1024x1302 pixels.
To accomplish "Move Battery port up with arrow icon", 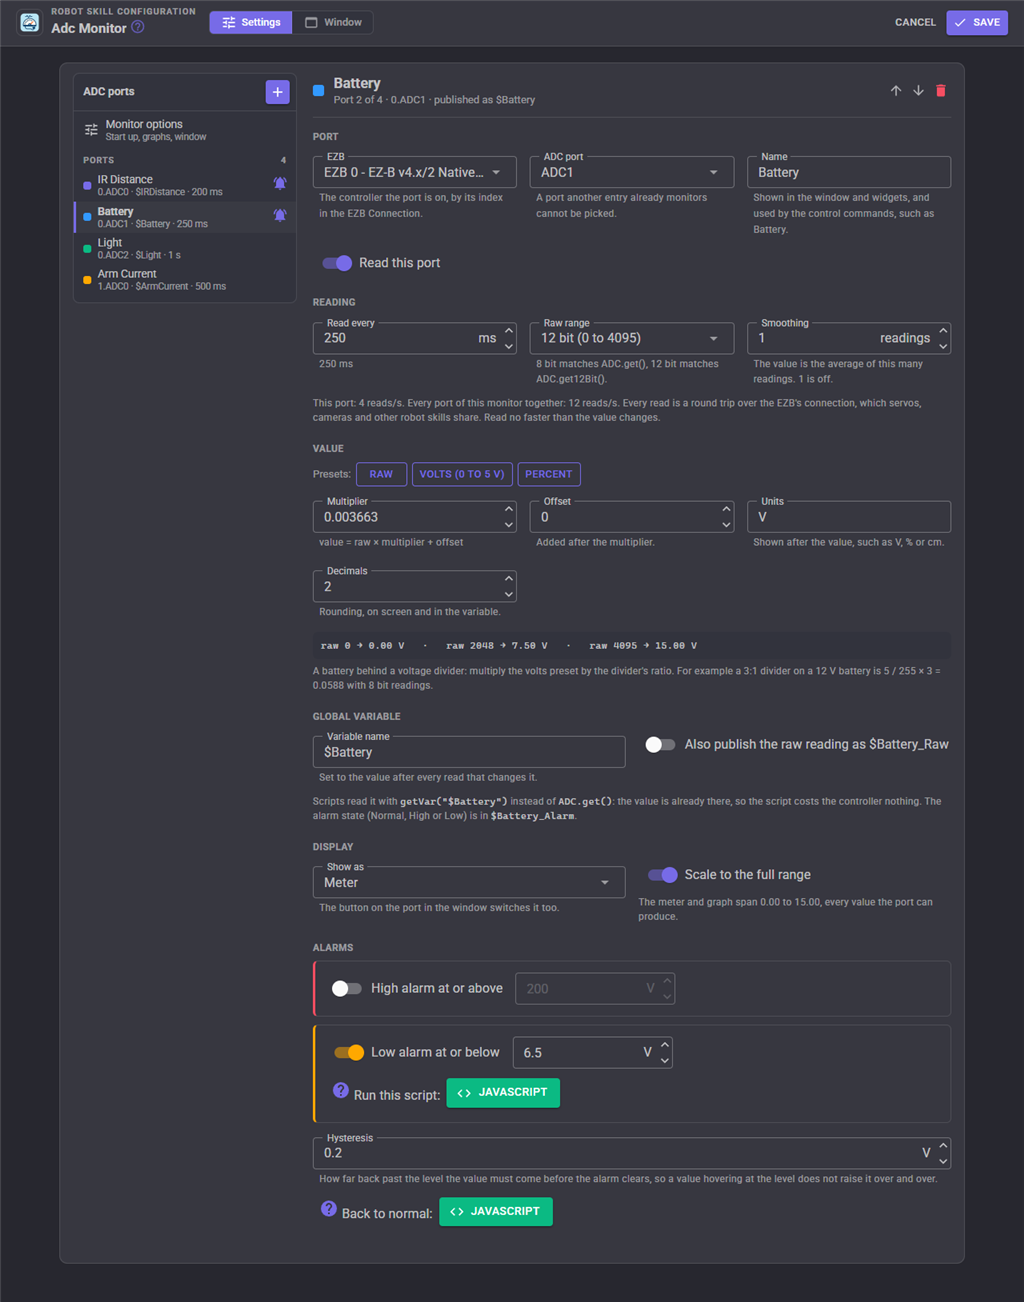I will pos(896,91).
